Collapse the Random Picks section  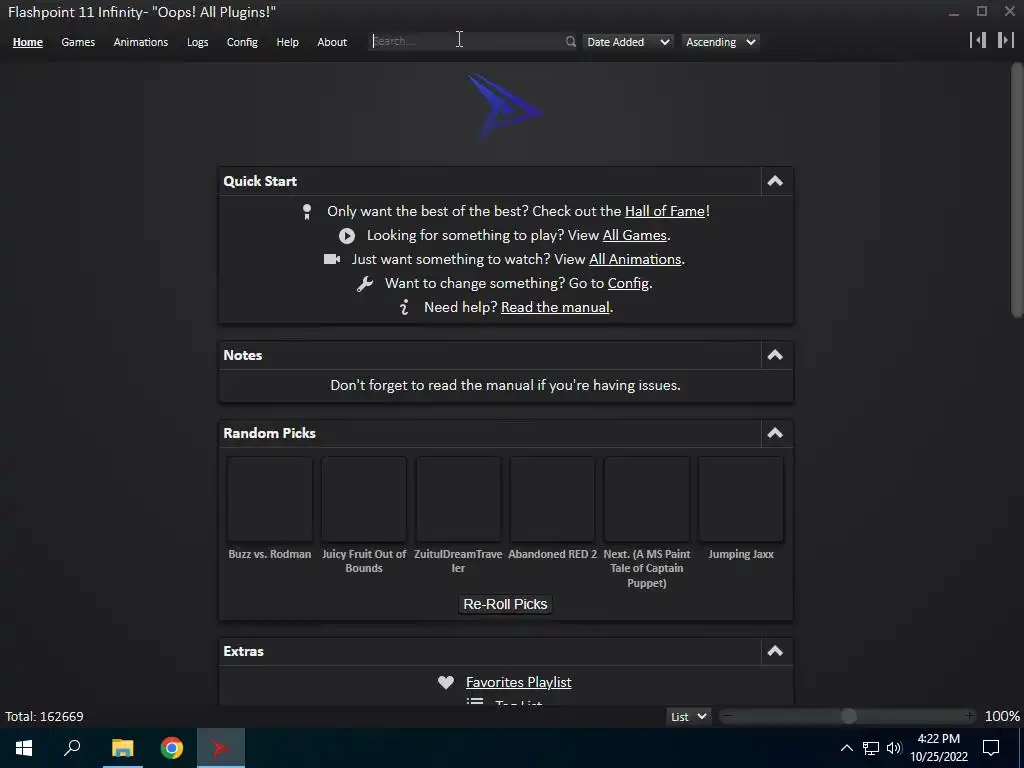(775, 433)
